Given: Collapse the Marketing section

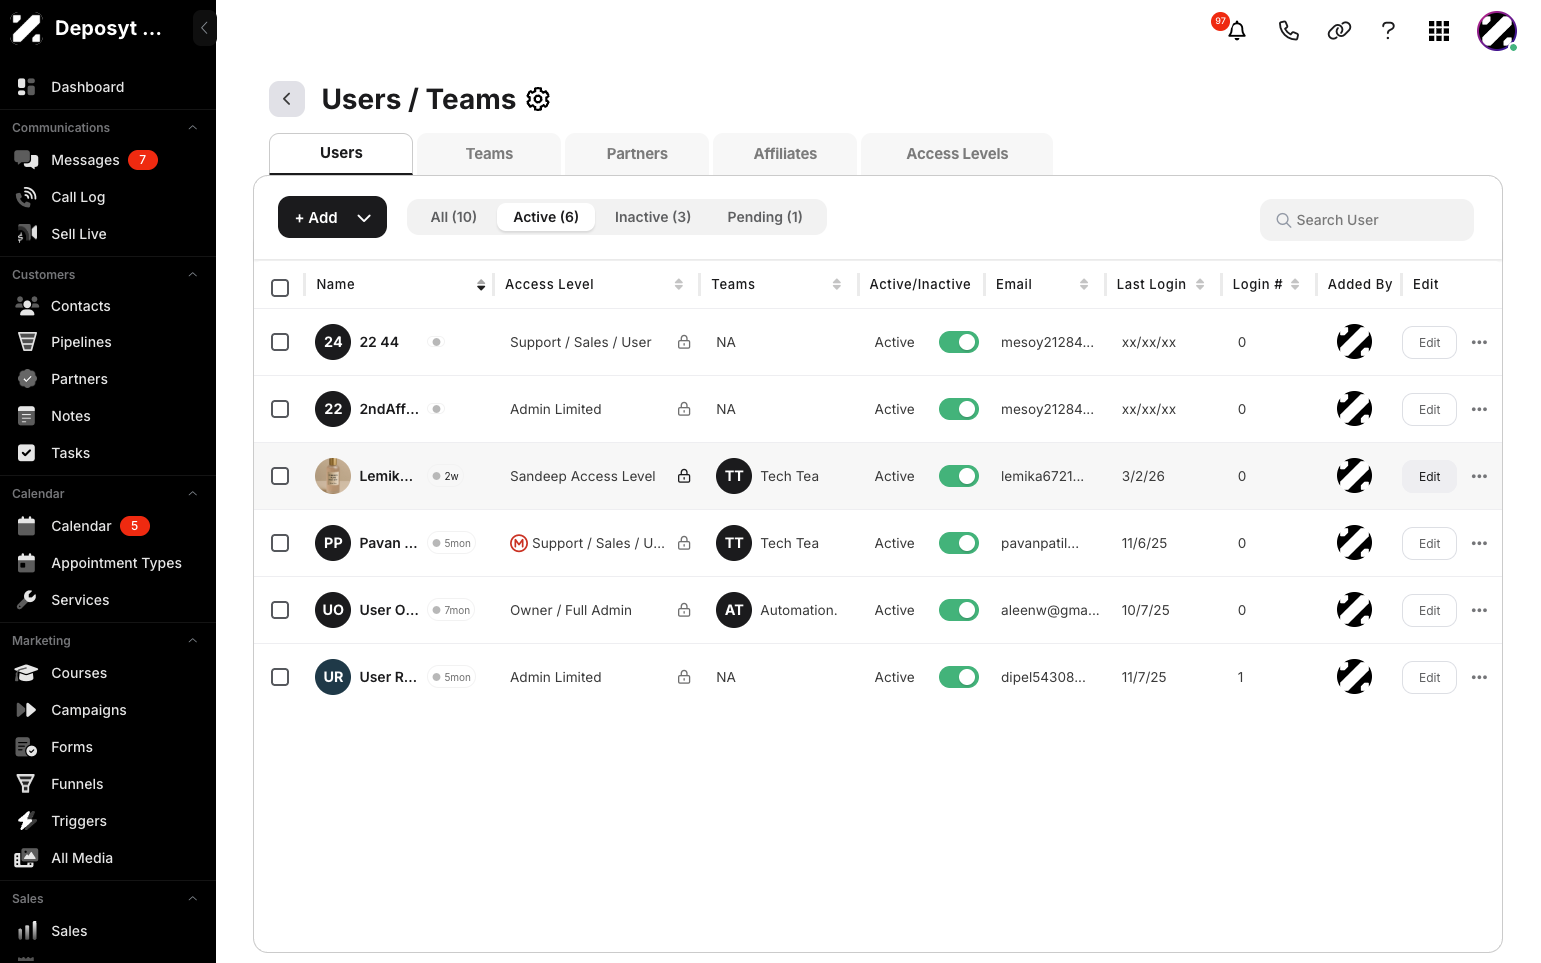Looking at the screenshot, I should point(193,641).
